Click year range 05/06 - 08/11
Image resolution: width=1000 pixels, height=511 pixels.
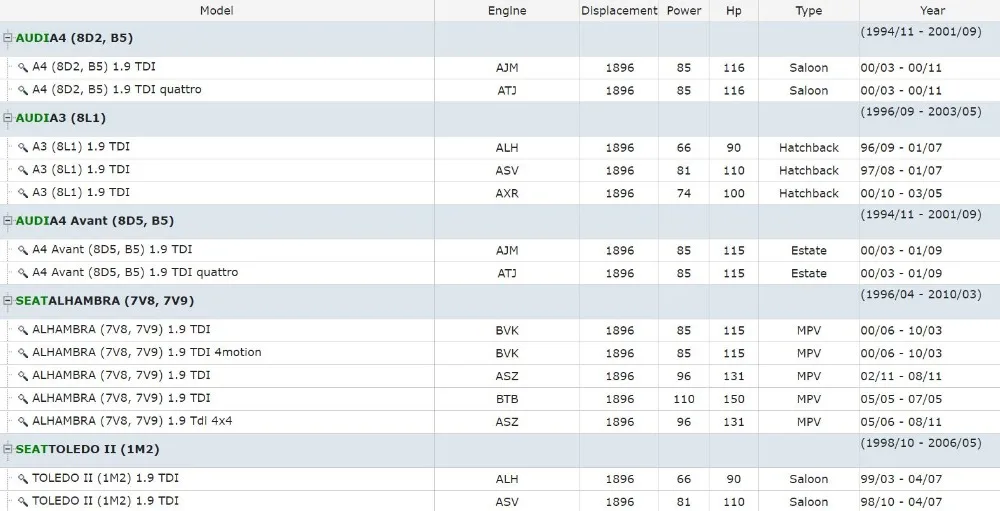901,422
